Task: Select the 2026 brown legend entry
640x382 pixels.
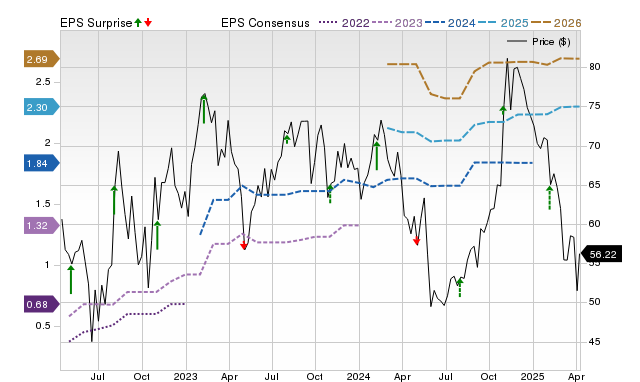Action: [x=556, y=23]
